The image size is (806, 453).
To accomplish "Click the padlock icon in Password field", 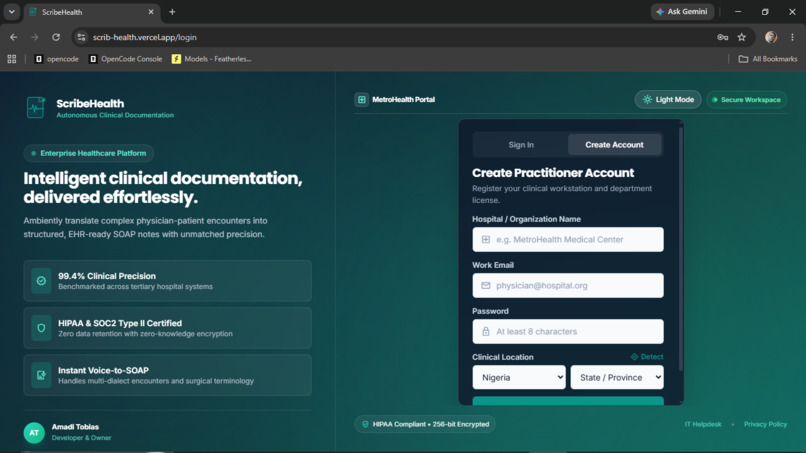I will pos(485,332).
